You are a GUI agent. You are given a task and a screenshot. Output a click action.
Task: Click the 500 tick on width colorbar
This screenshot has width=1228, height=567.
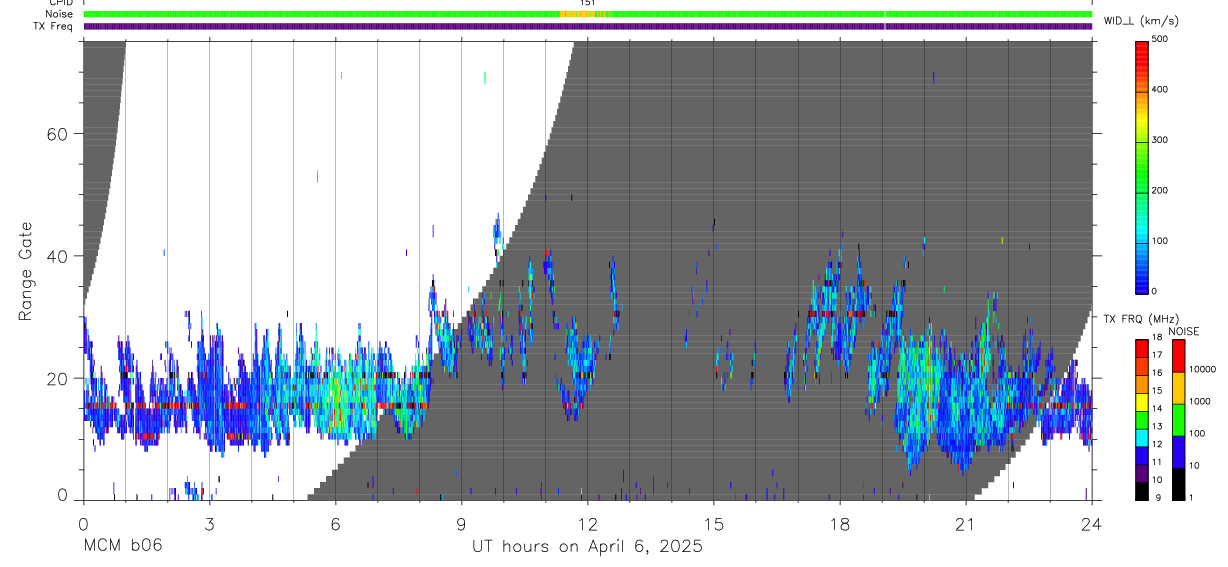click(x=1161, y=39)
